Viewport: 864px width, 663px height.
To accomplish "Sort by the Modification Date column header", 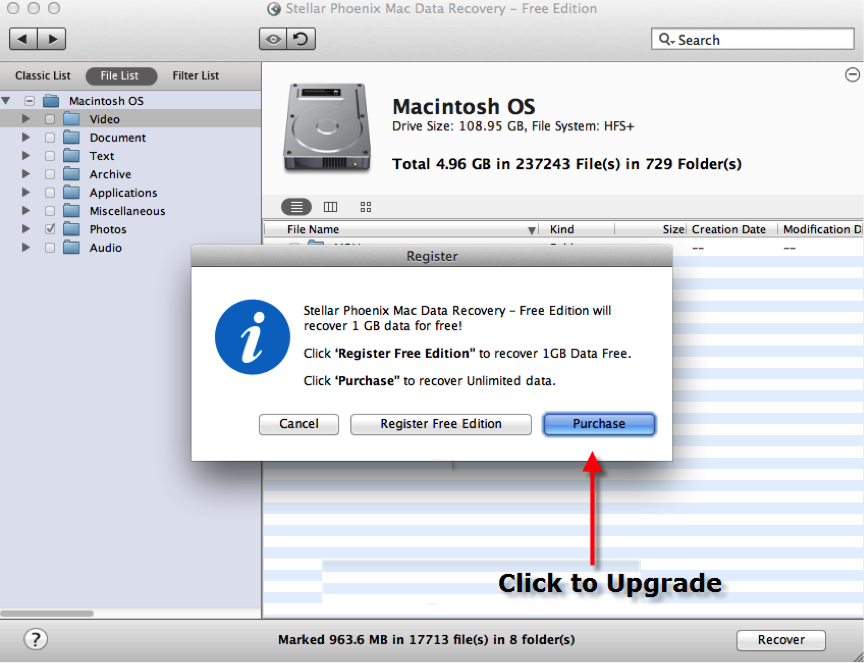I will pos(821,229).
